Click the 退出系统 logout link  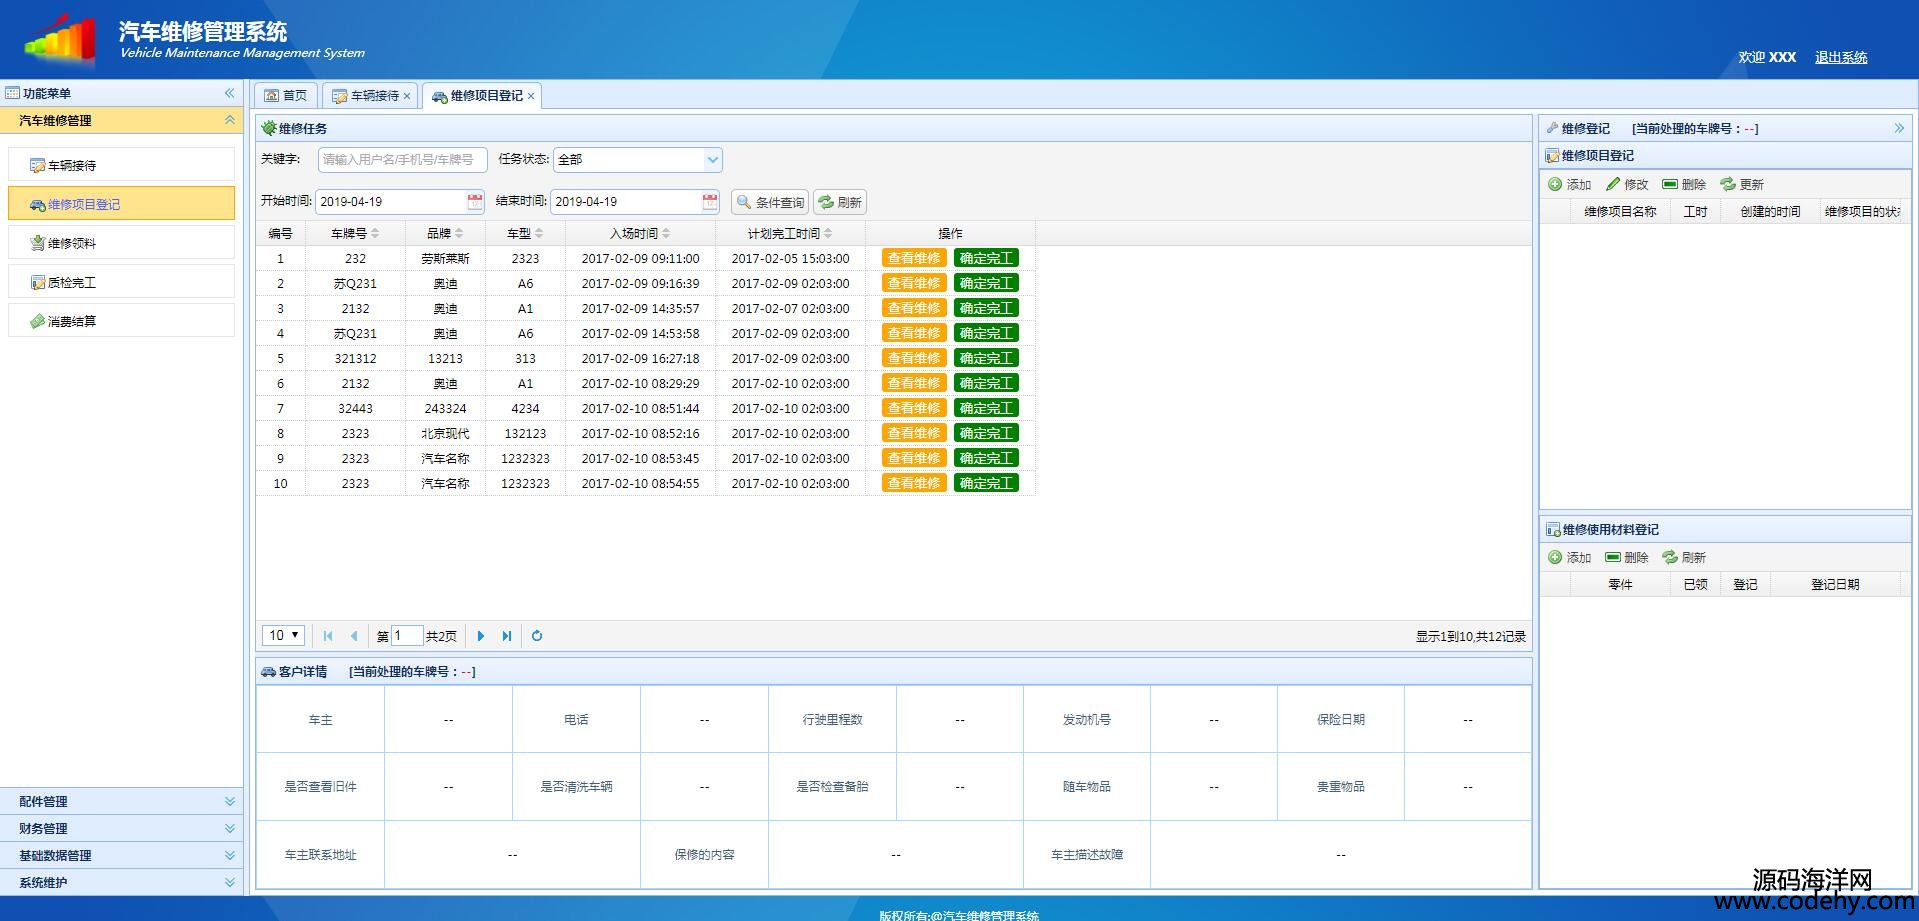pos(1841,57)
